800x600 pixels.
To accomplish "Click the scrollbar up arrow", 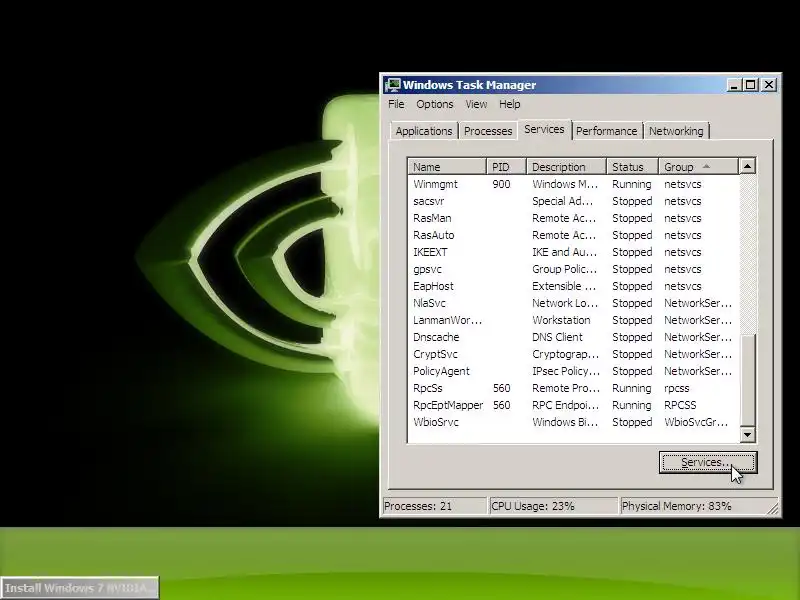I will pyautogui.click(x=747, y=166).
